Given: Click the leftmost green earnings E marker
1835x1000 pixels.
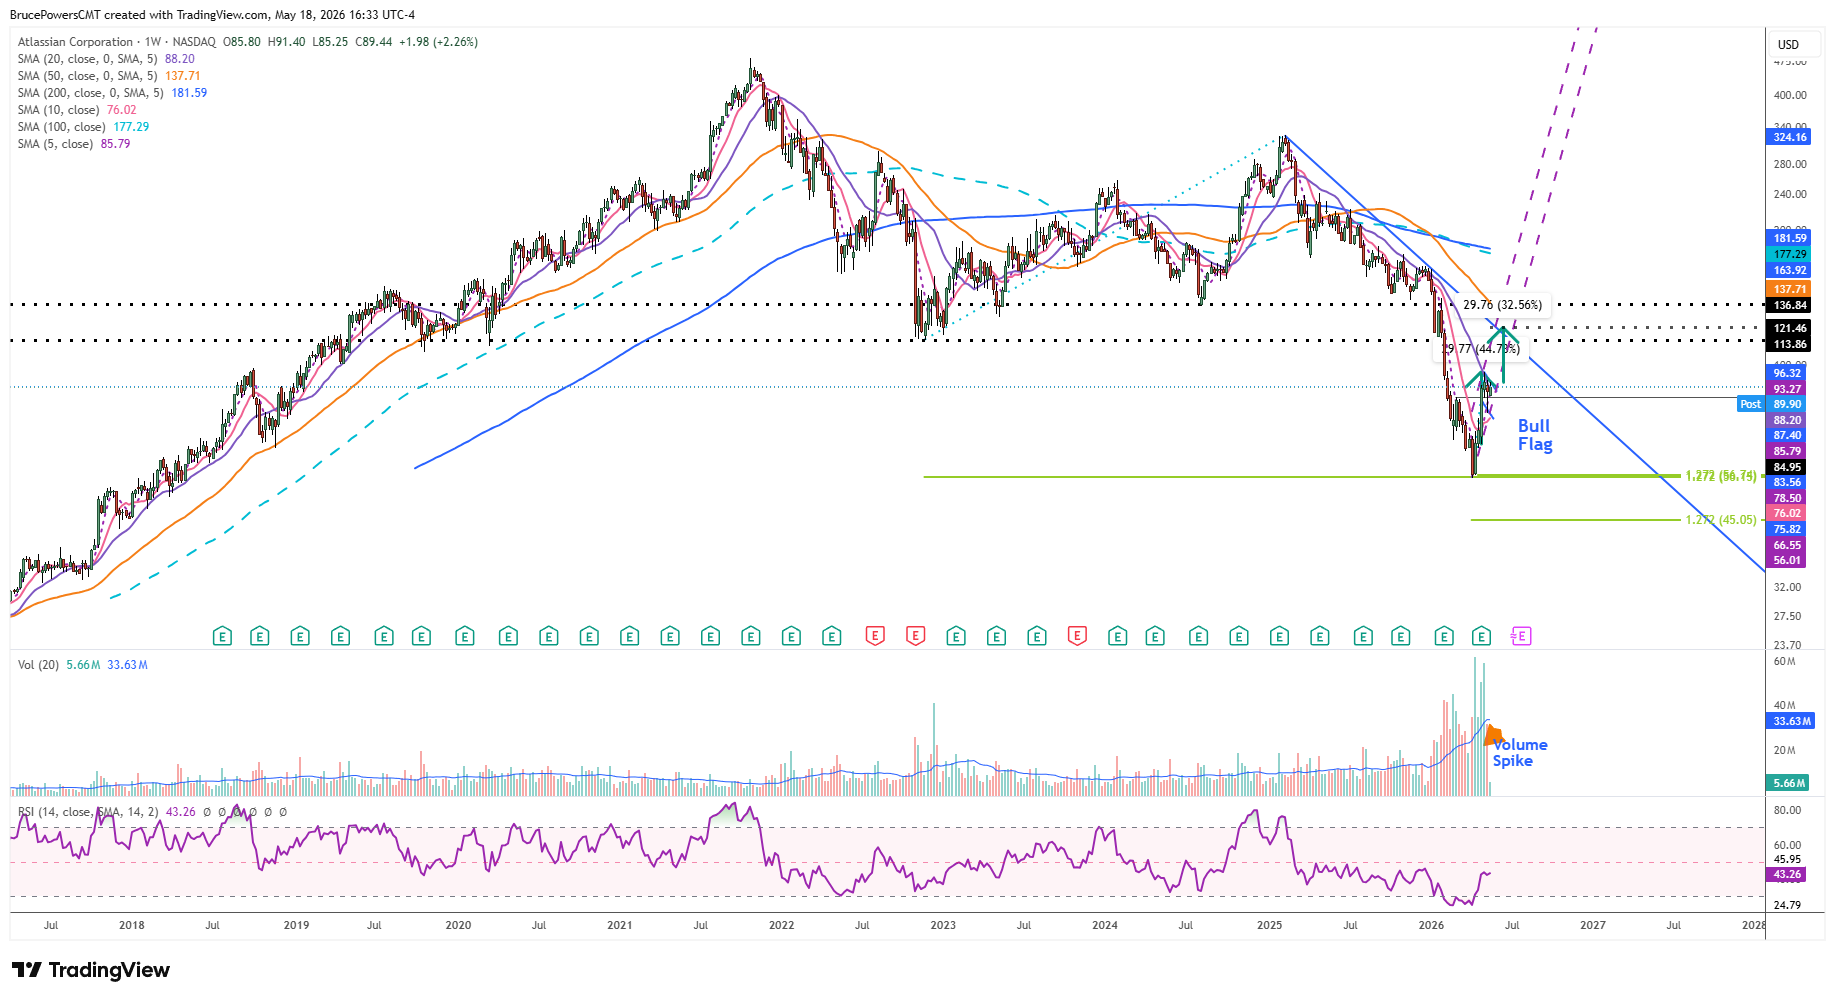Looking at the screenshot, I should (222, 636).
